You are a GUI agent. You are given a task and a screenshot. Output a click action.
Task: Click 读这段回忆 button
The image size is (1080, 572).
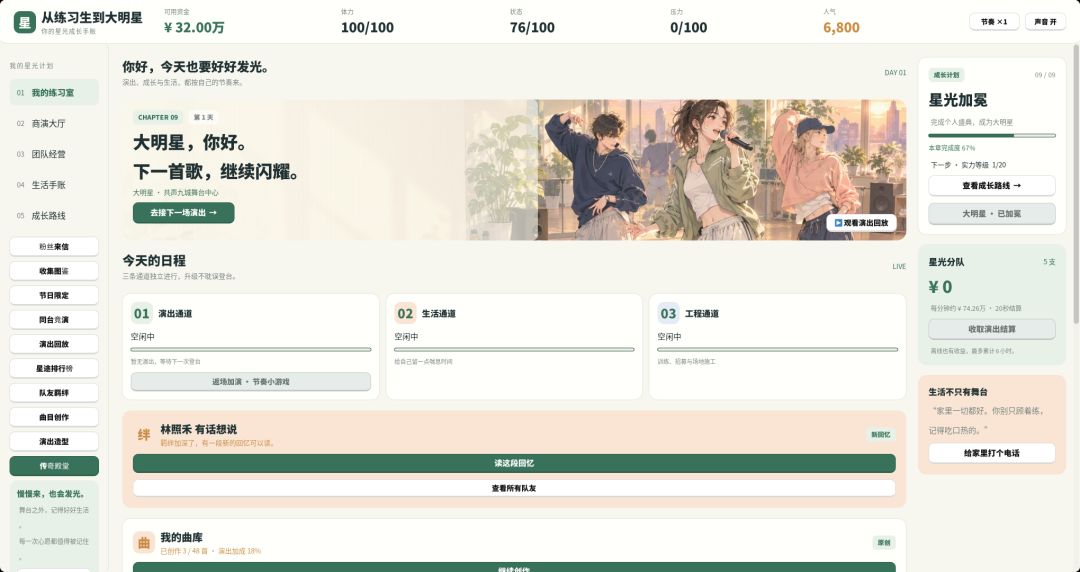[514, 464]
